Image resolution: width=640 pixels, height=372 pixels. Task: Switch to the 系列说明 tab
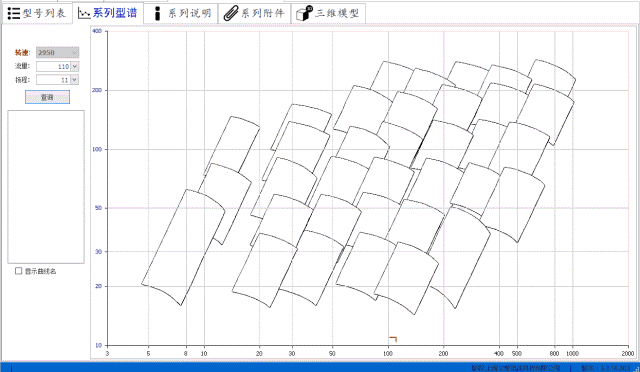pyautogui.click(x=181, y=13)
